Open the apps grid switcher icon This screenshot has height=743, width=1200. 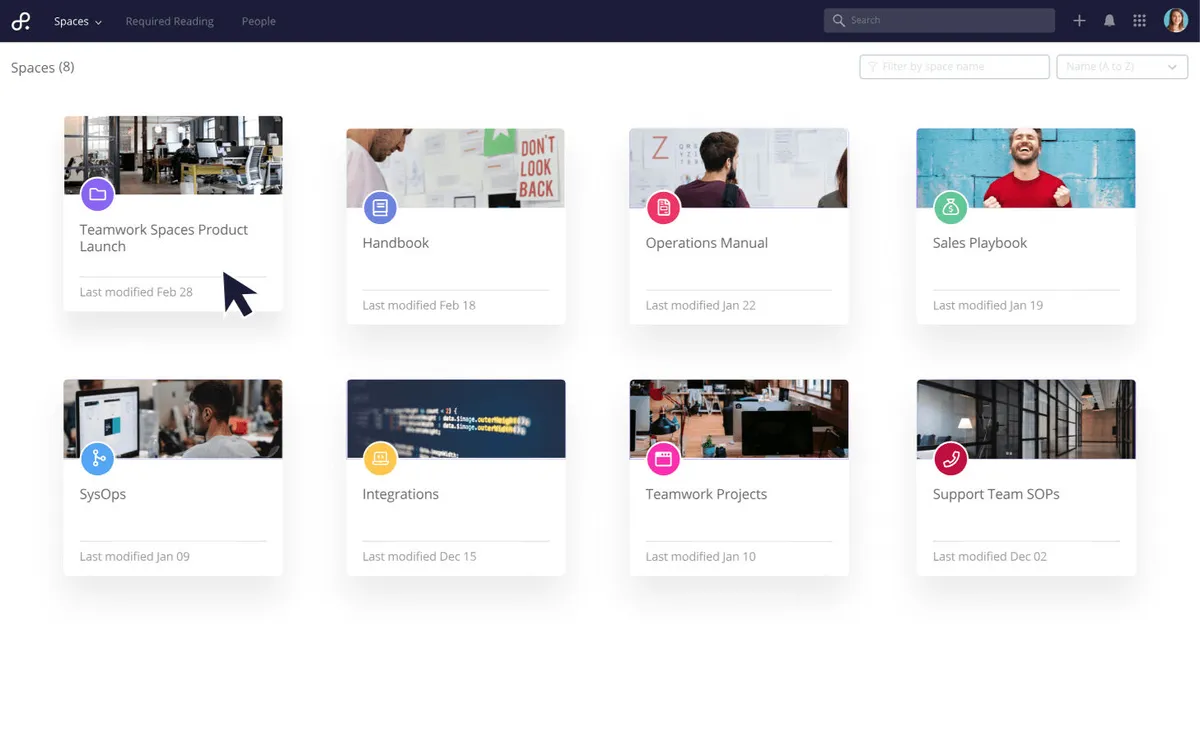coord(1139,20)
